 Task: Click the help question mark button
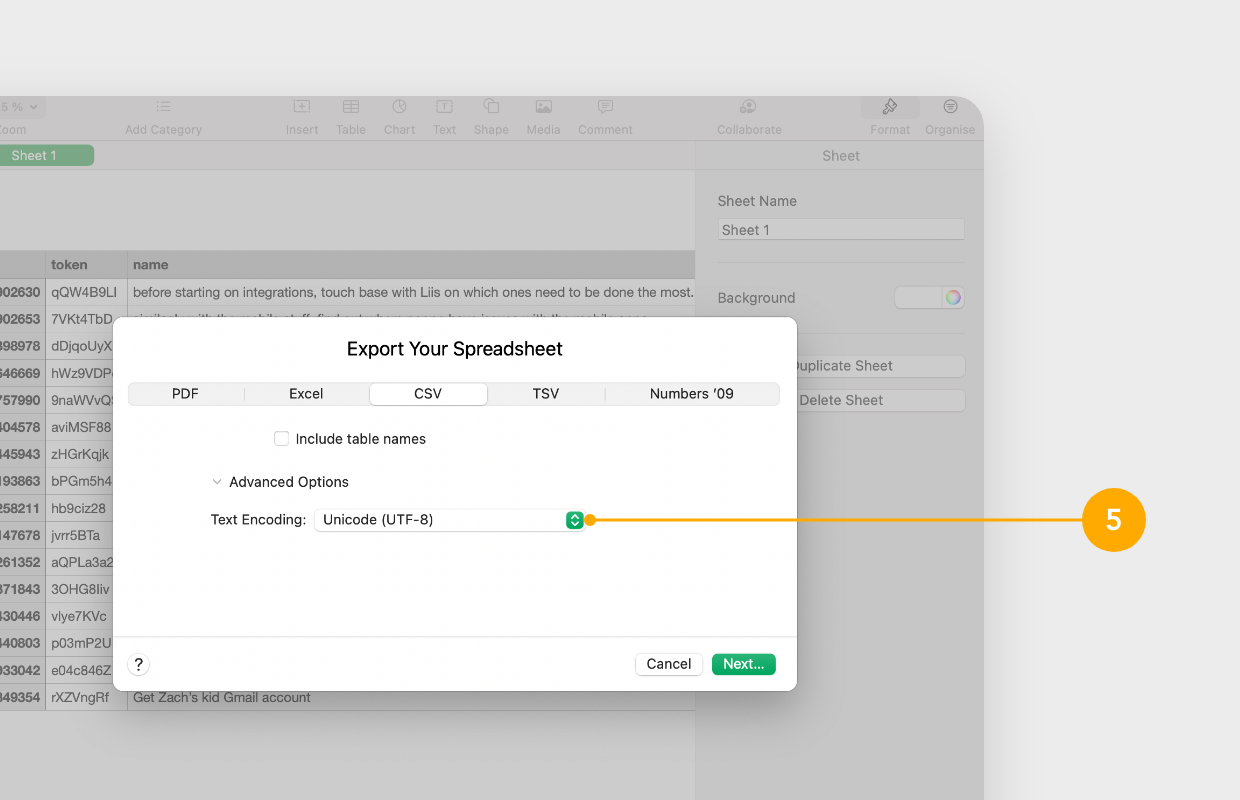point(139,664)
